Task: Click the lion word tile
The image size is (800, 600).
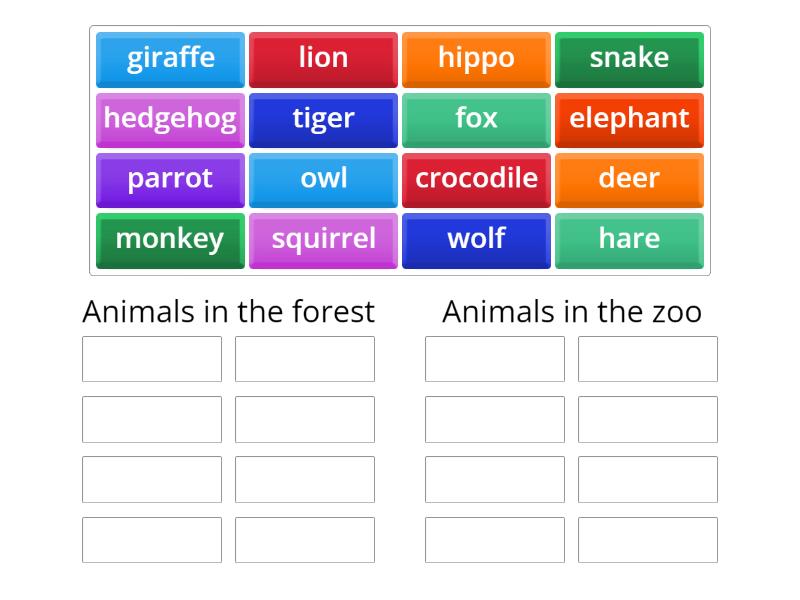Action: tap(322, 59)
